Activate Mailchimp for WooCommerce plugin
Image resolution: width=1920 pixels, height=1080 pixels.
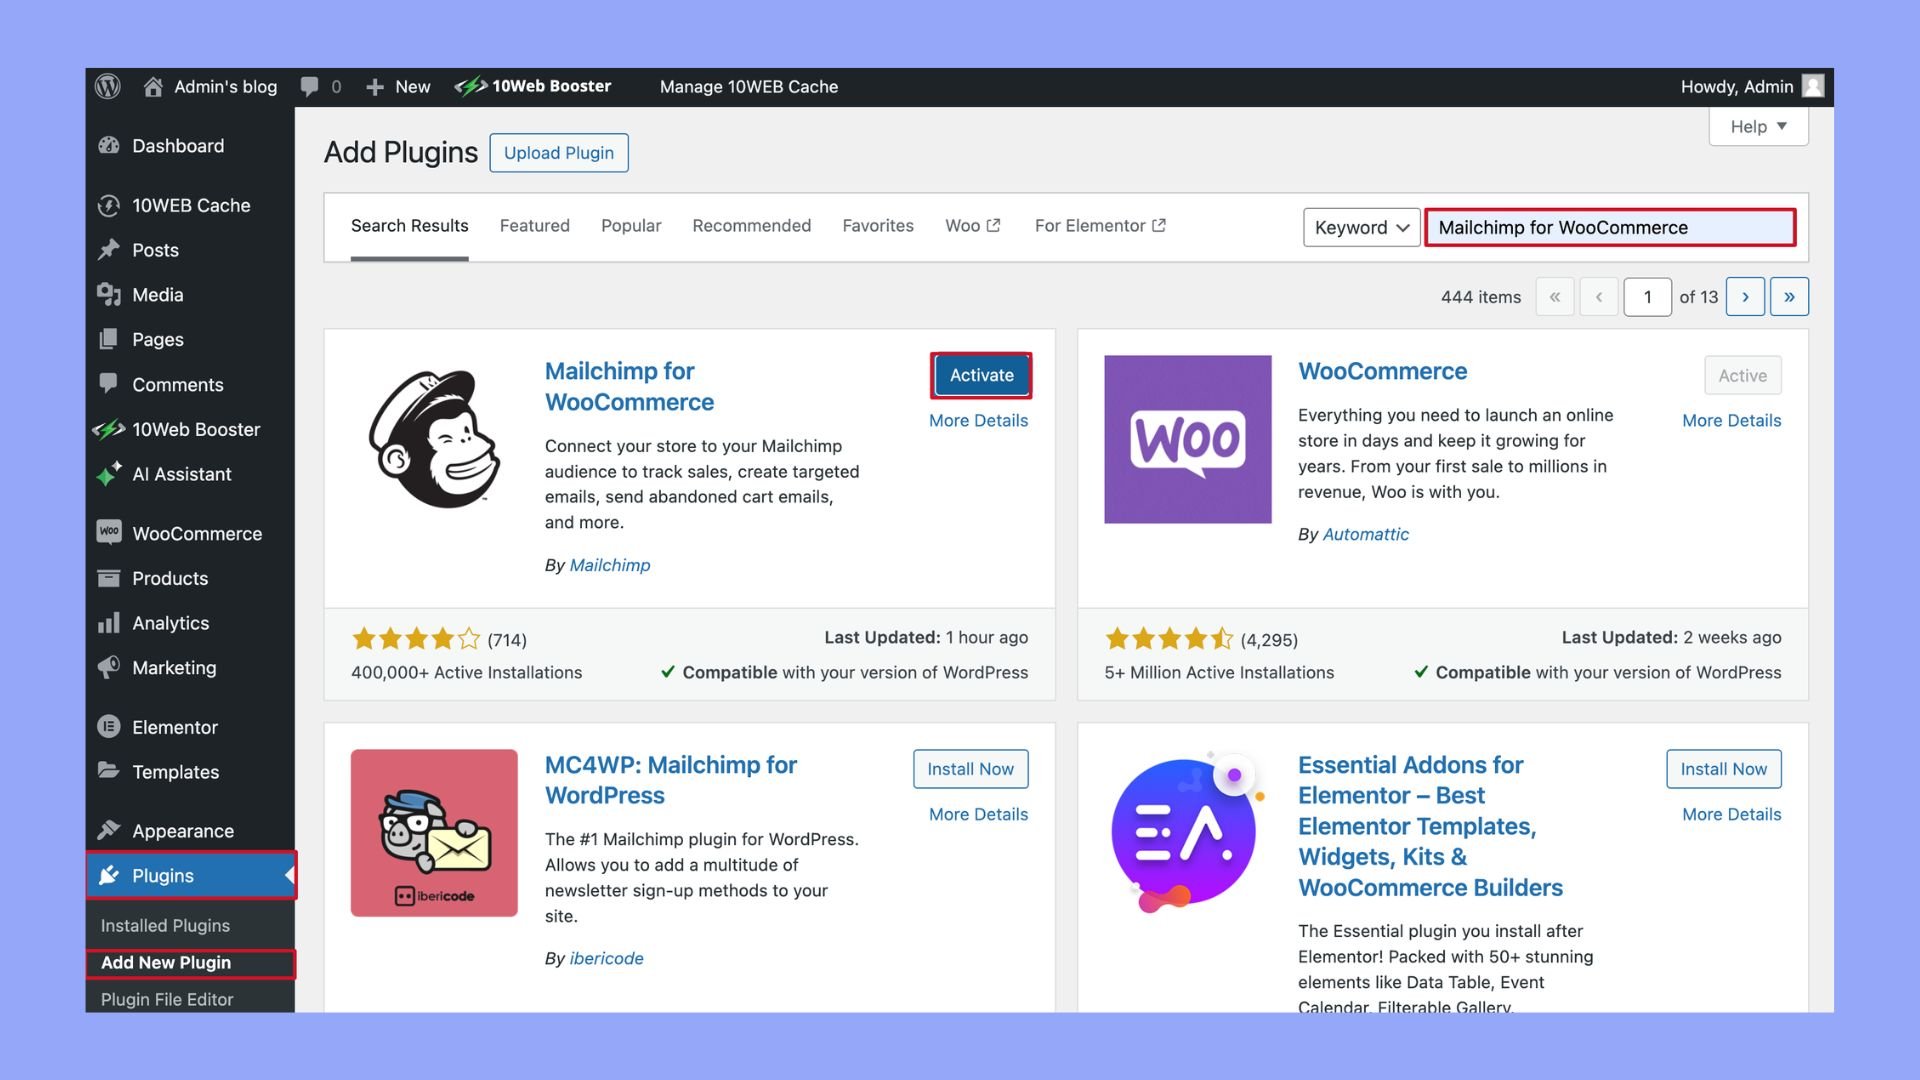981,375
